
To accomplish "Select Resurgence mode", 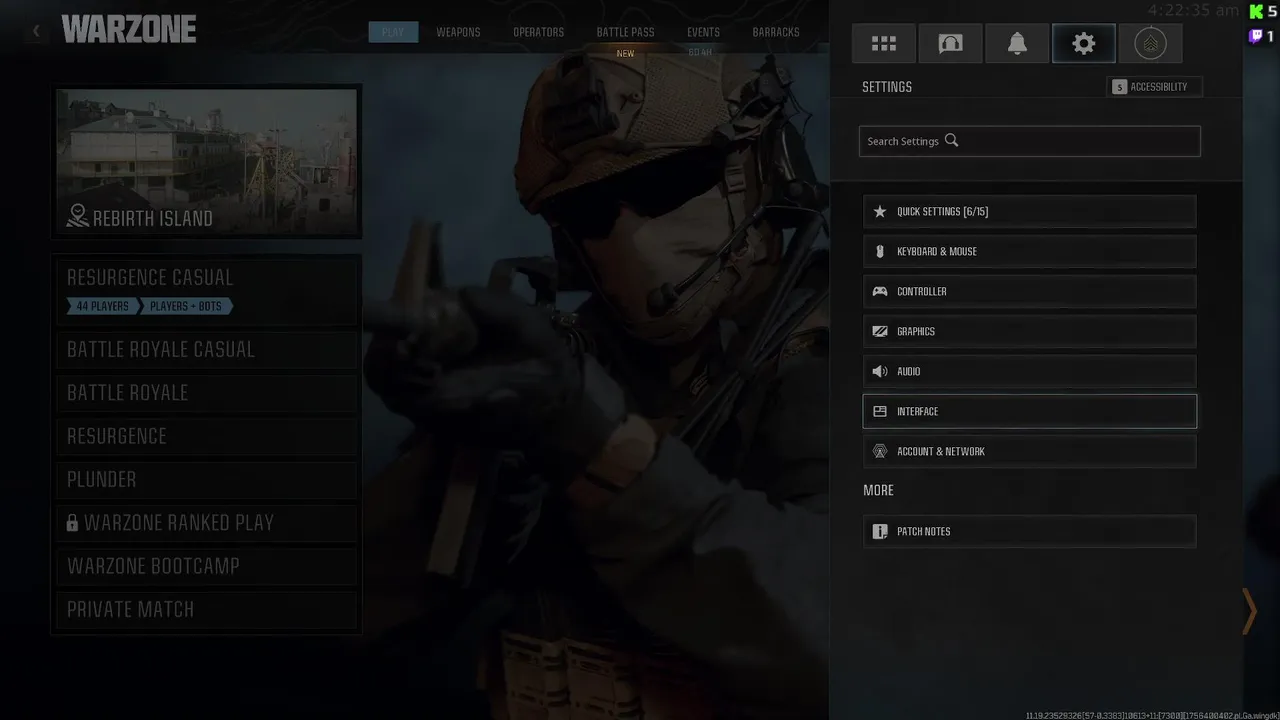I will [207, 436].
